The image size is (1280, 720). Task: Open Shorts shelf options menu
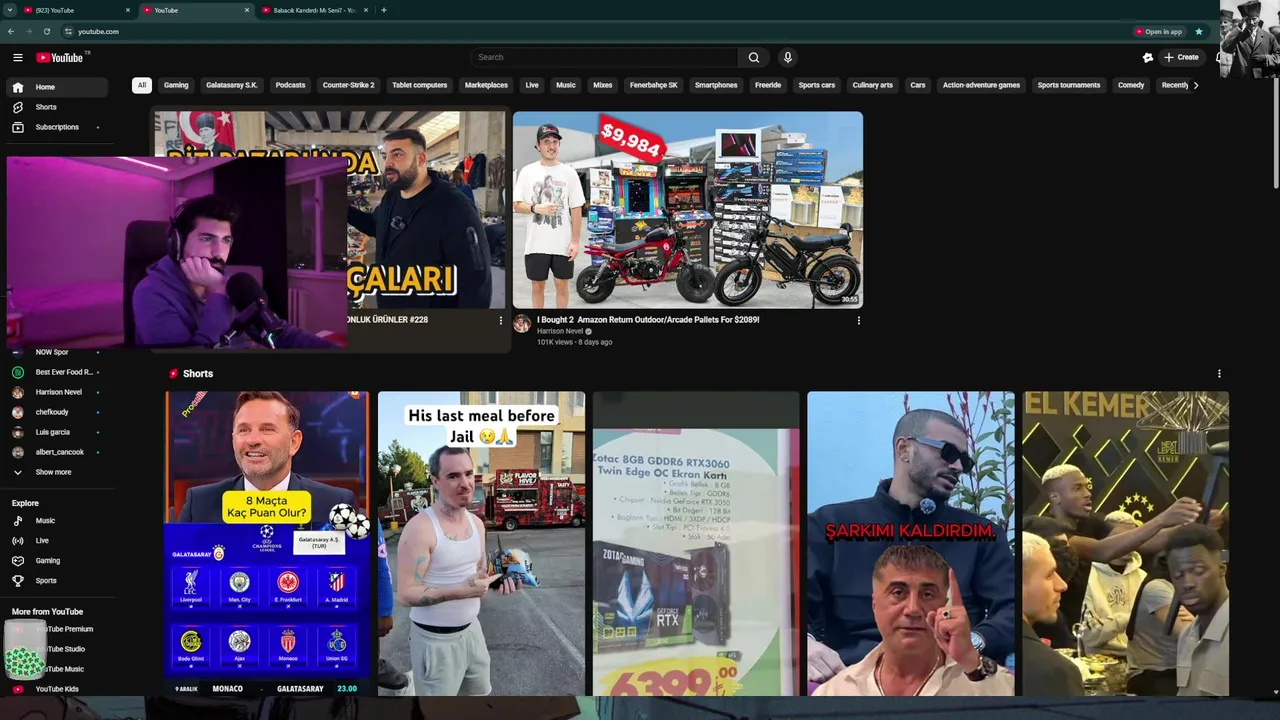[x=1219, y=373]
